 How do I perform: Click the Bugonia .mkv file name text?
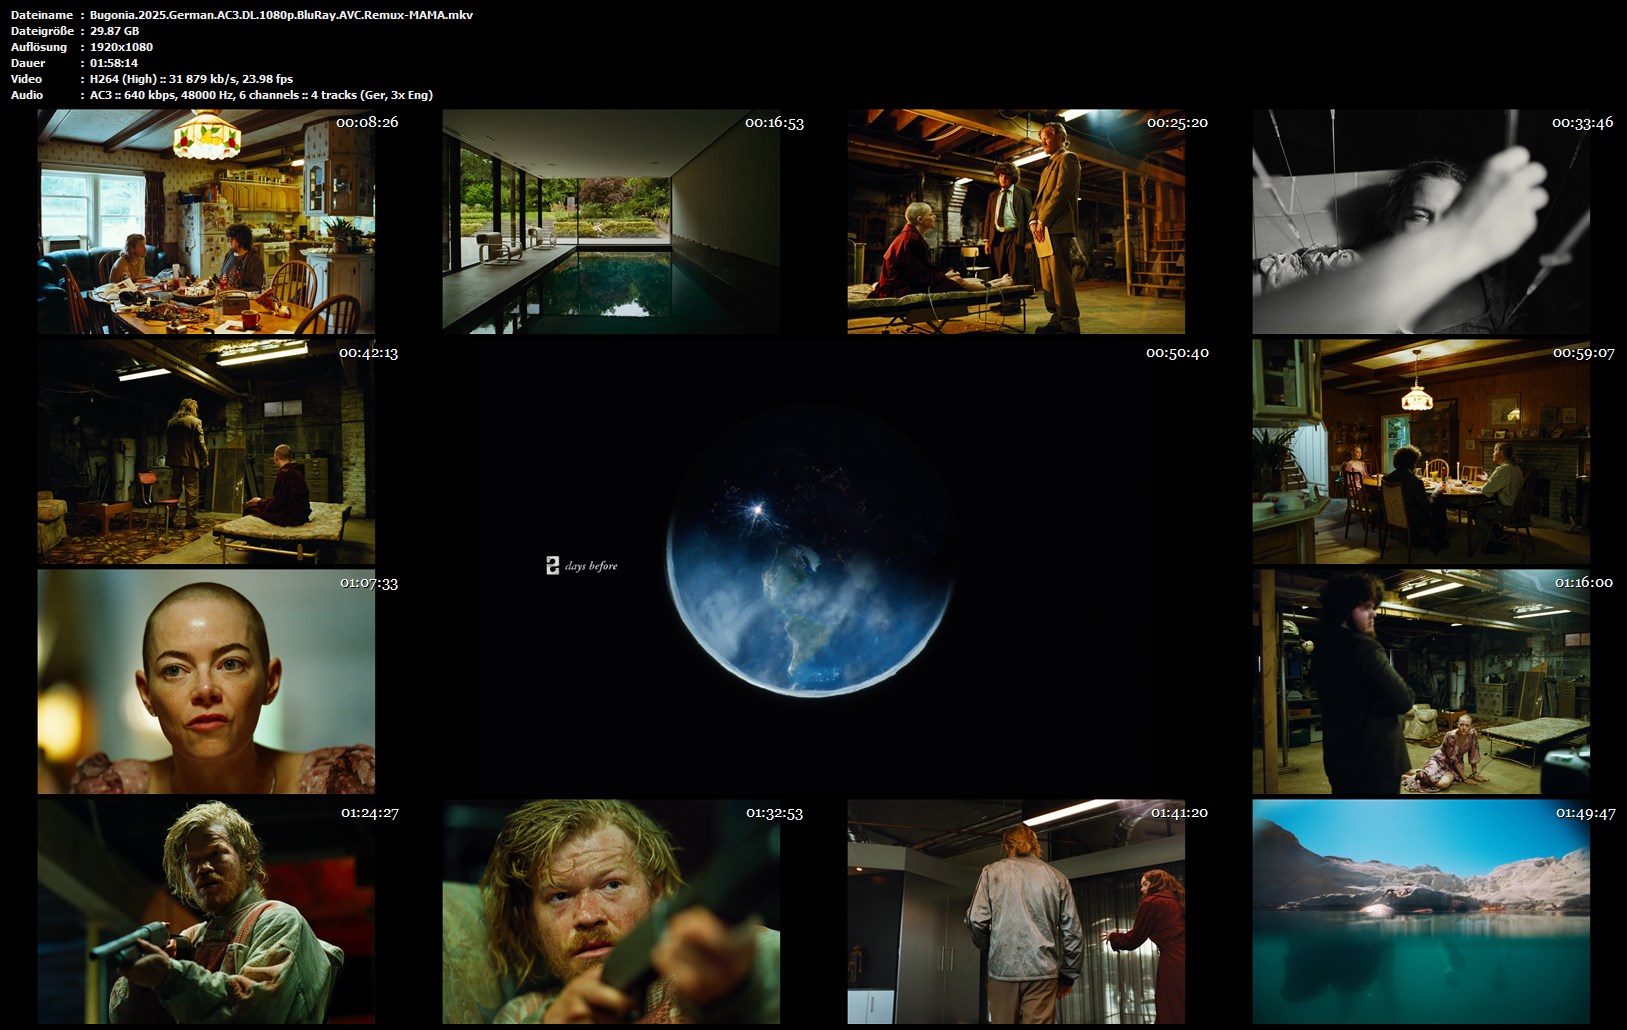pos(281,15)
